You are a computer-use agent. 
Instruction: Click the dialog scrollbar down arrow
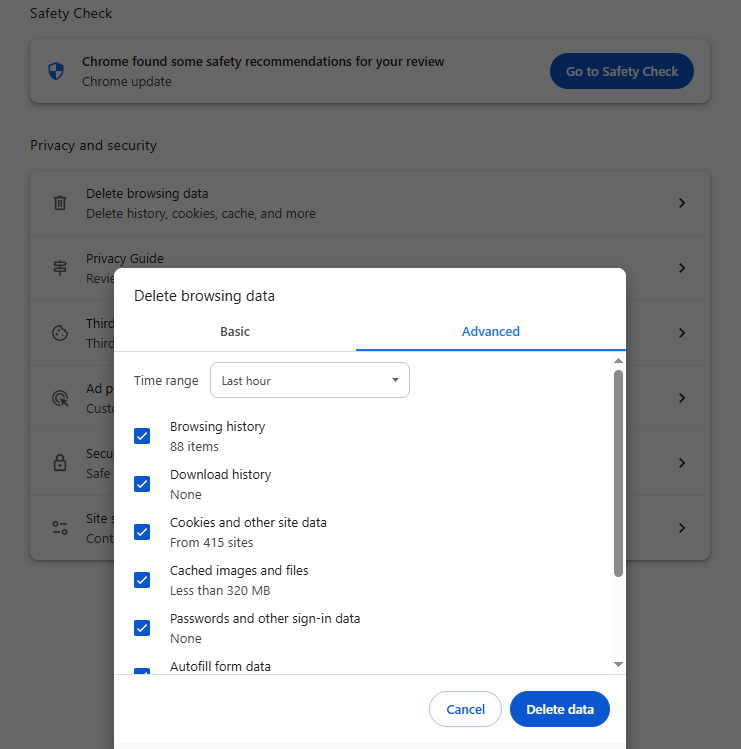click(618, 664)
